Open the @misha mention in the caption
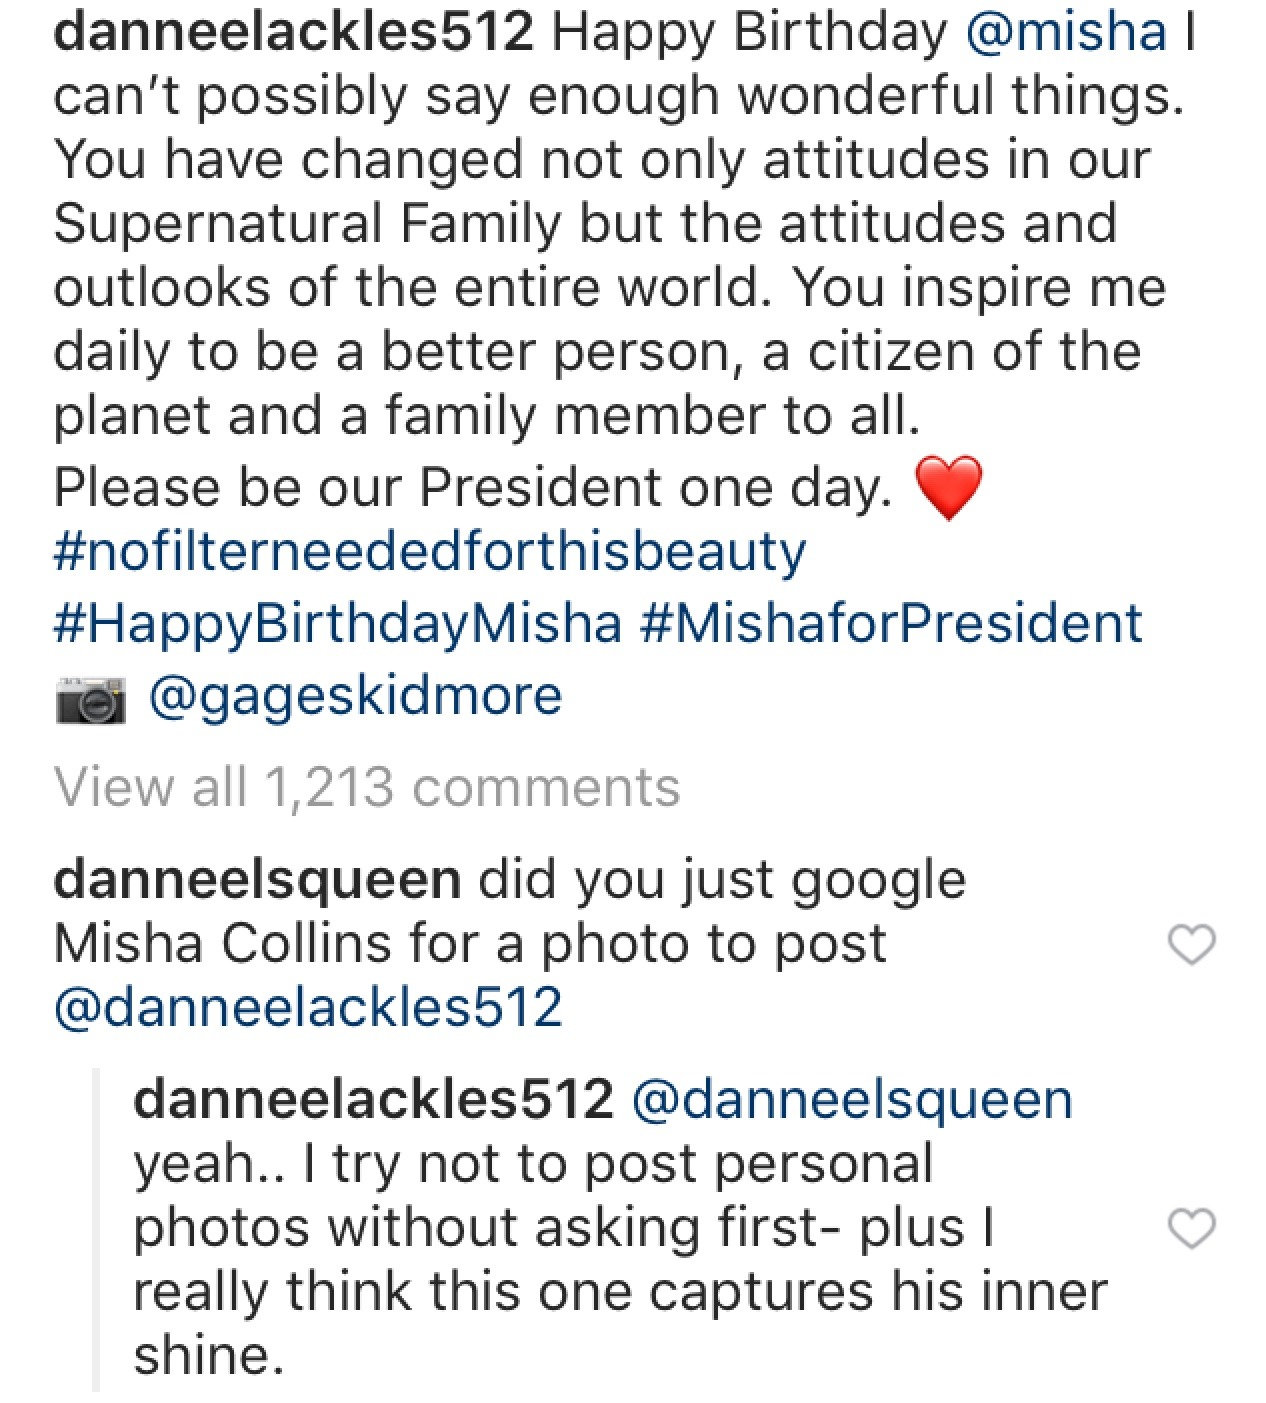1266x1403 pixels. (x=1066, y=32)
